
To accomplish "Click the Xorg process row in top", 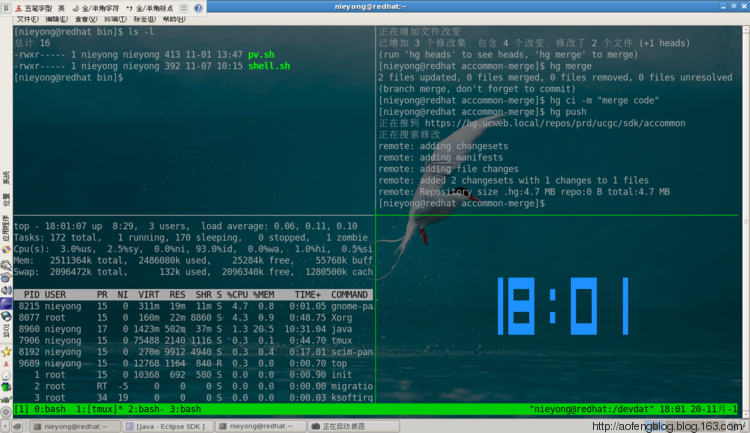I will (x=193, y=318).
